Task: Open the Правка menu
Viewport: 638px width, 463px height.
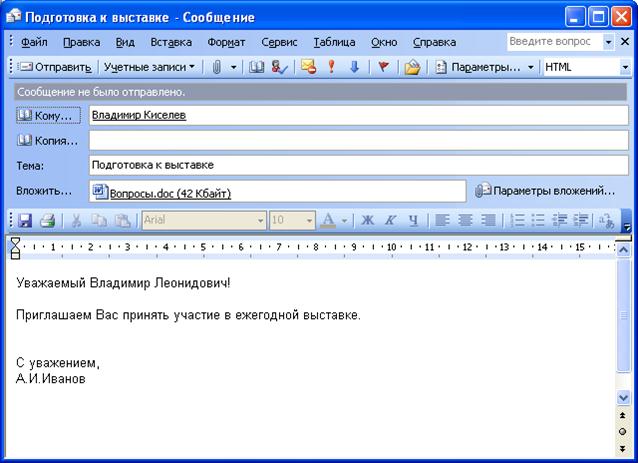Action: 81,42
